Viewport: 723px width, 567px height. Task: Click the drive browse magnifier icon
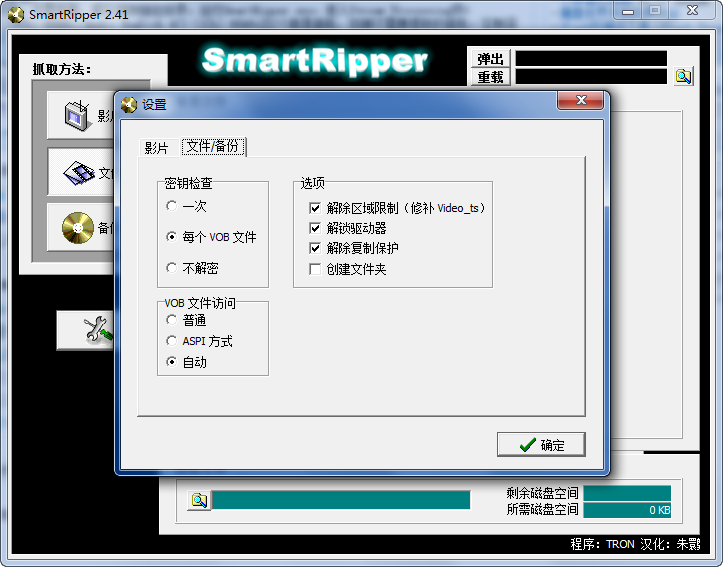point(683,77)
